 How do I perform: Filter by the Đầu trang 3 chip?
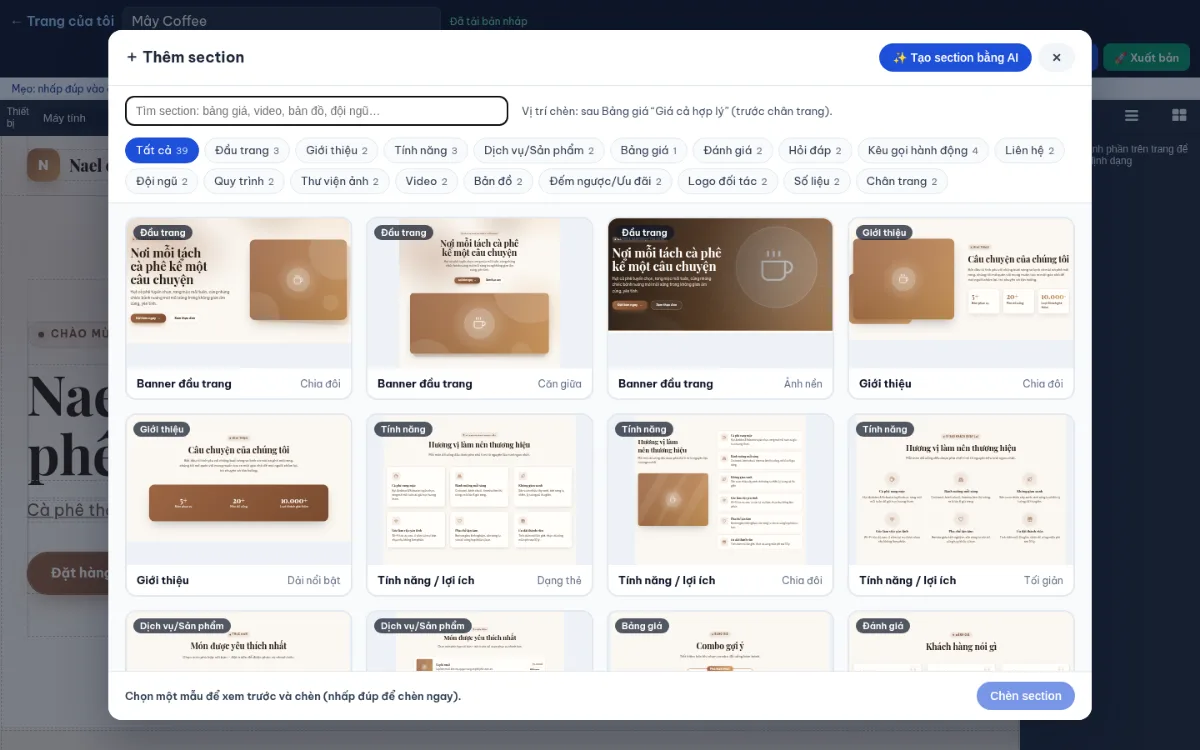coord(247,151)
